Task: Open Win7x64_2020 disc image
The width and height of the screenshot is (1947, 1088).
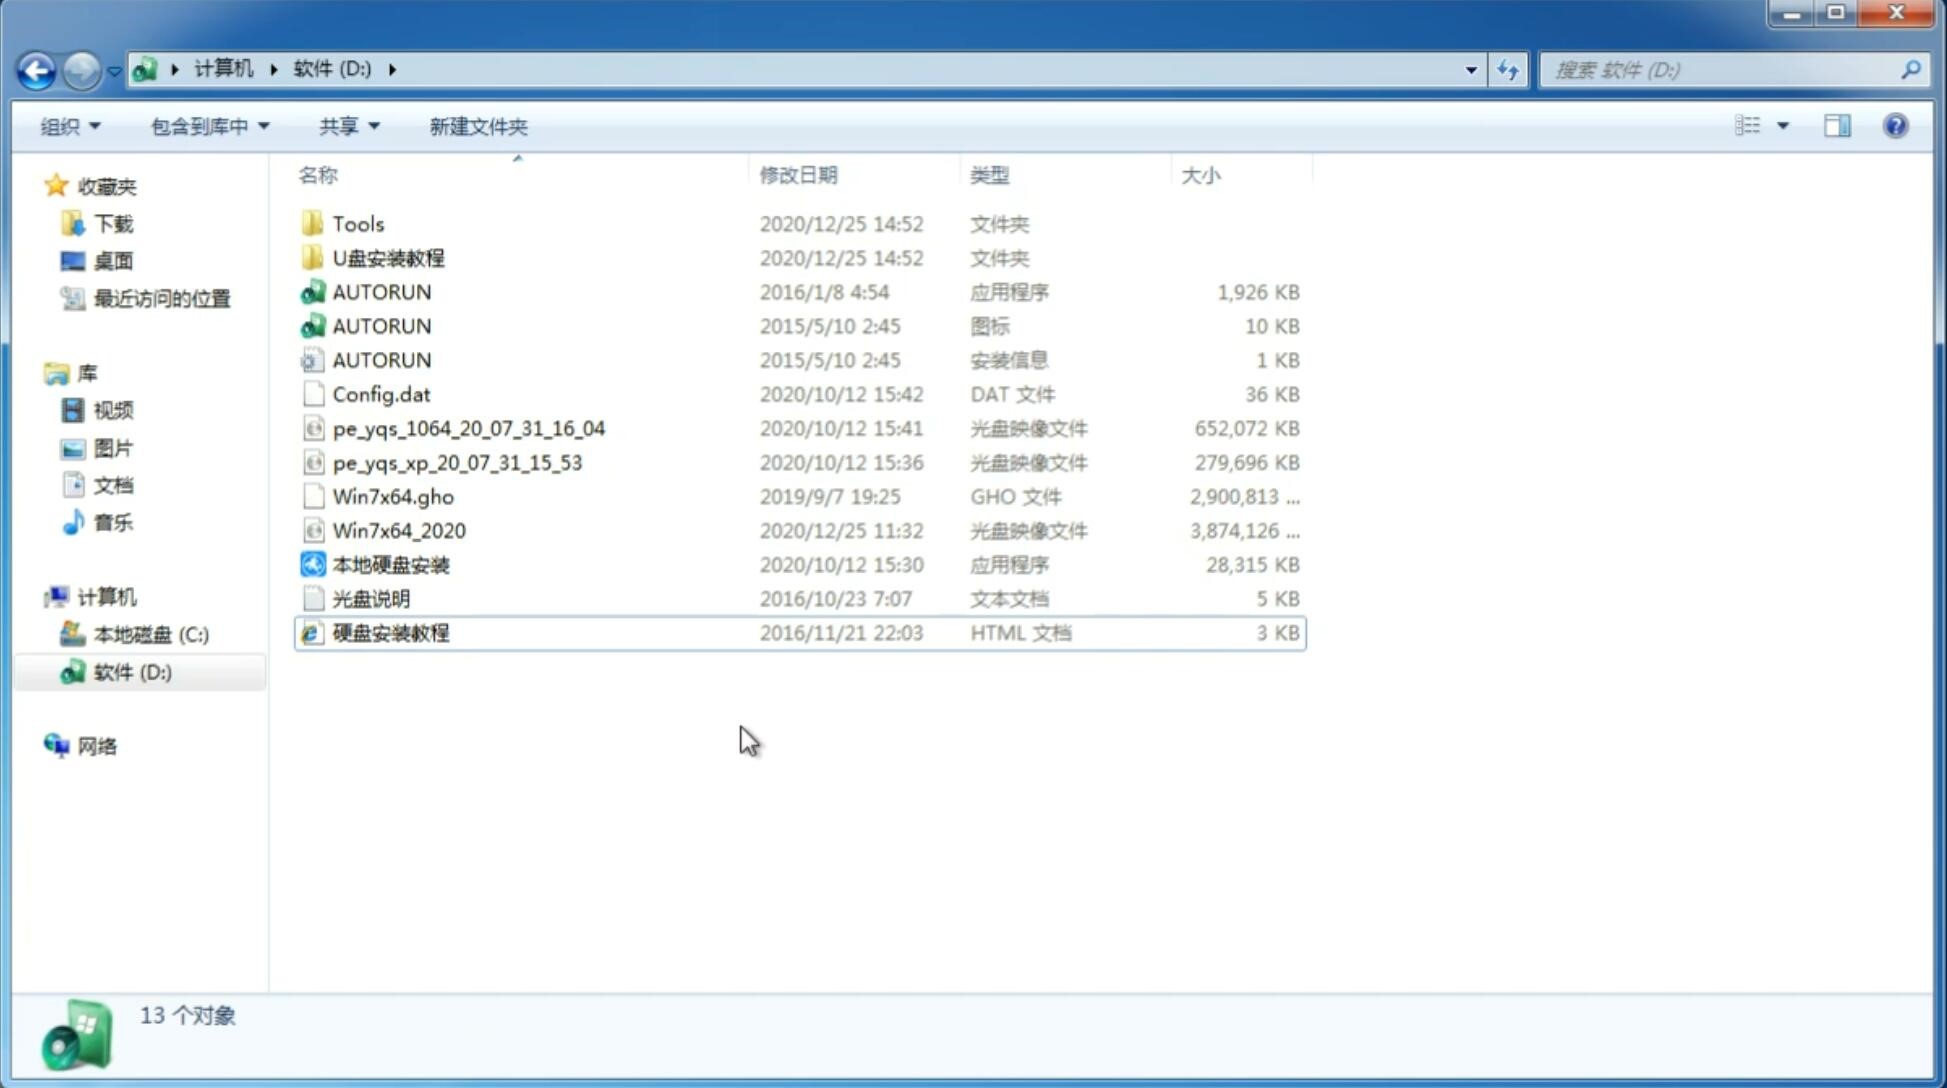Action: tap(398, 529)
